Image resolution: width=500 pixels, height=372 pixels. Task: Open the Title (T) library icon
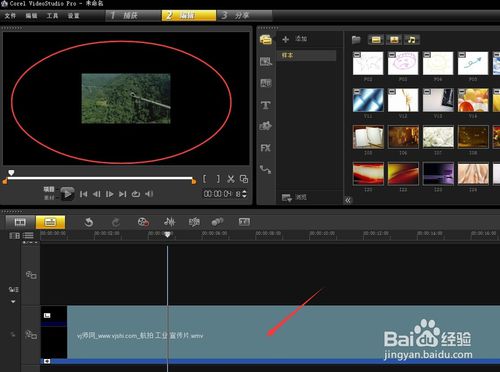[265, 105]
